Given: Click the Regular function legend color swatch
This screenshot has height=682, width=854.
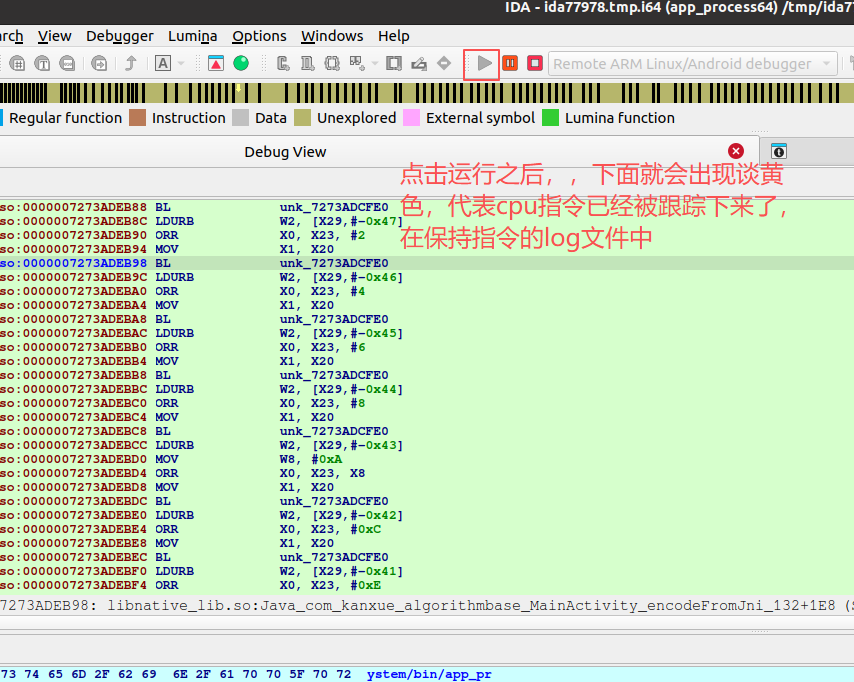Looking at the screenshot, I should click(x=2, y=118).
